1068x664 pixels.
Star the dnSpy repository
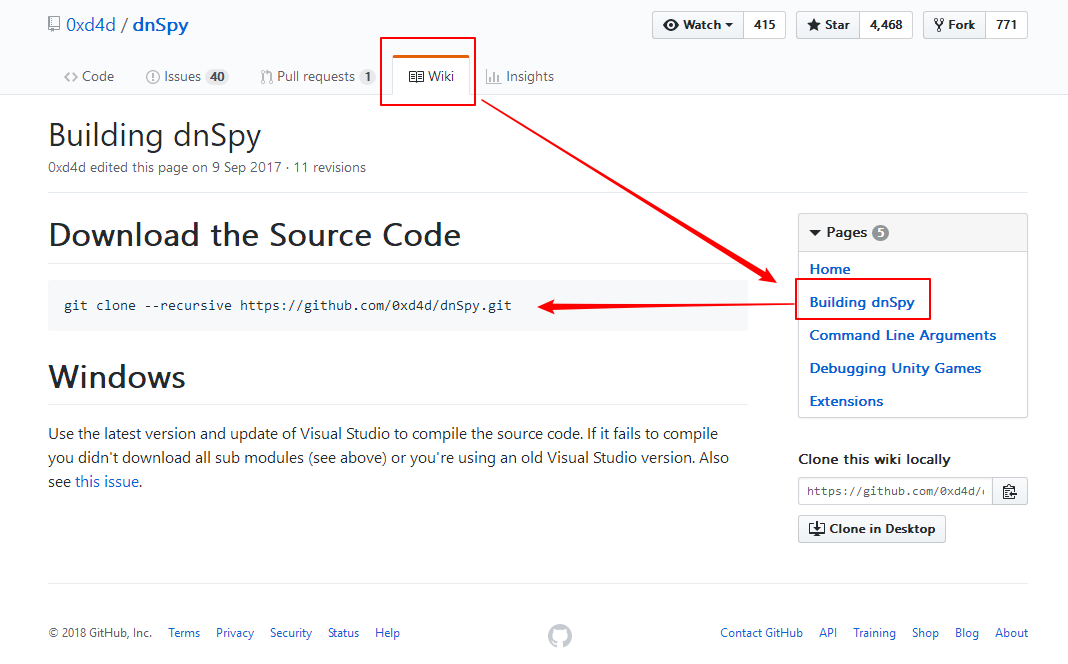click(829, 25)
